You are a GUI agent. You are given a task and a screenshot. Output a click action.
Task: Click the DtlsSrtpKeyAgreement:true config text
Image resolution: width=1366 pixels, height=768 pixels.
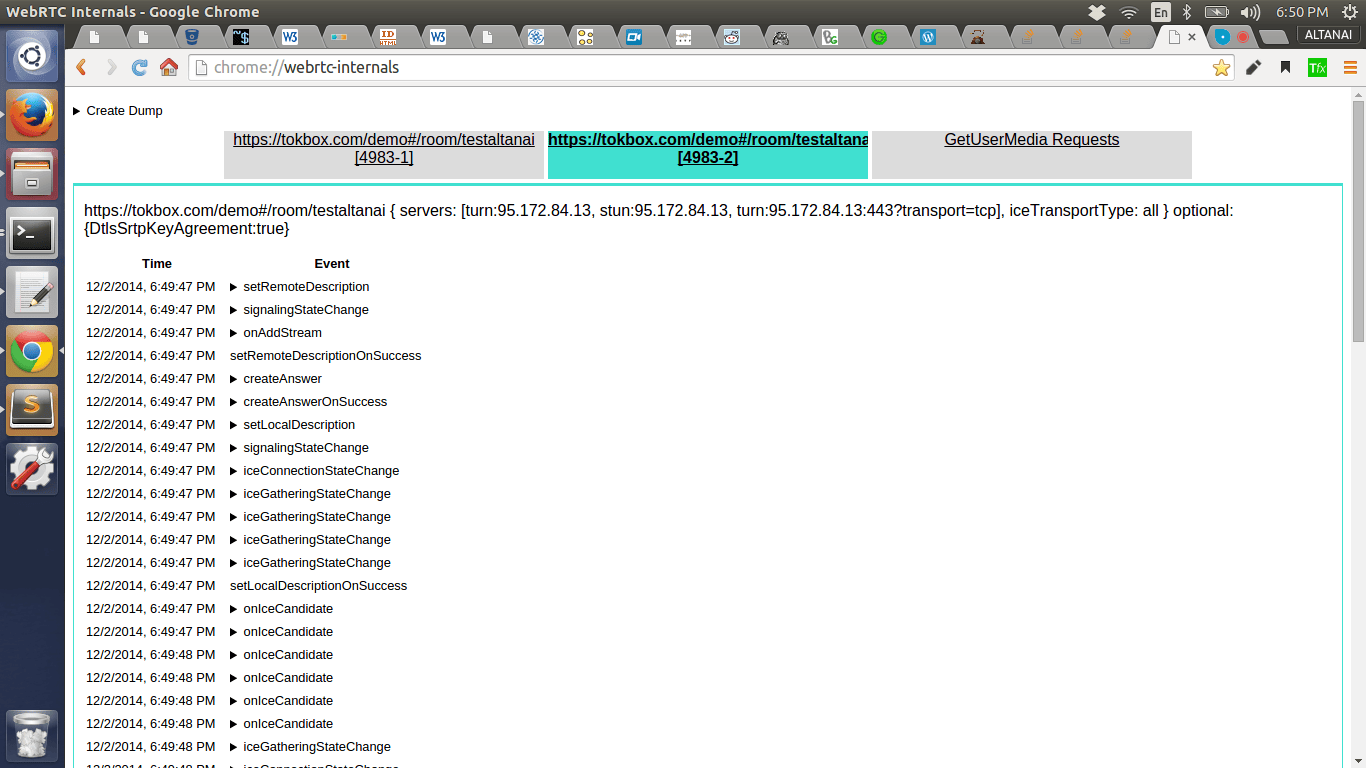click(186, 229)
